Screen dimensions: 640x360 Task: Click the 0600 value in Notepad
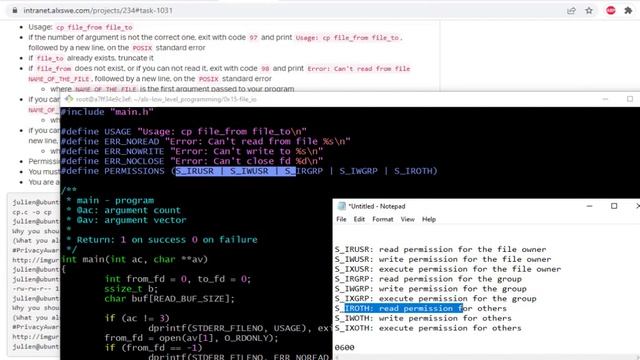(x=344, y=347)
